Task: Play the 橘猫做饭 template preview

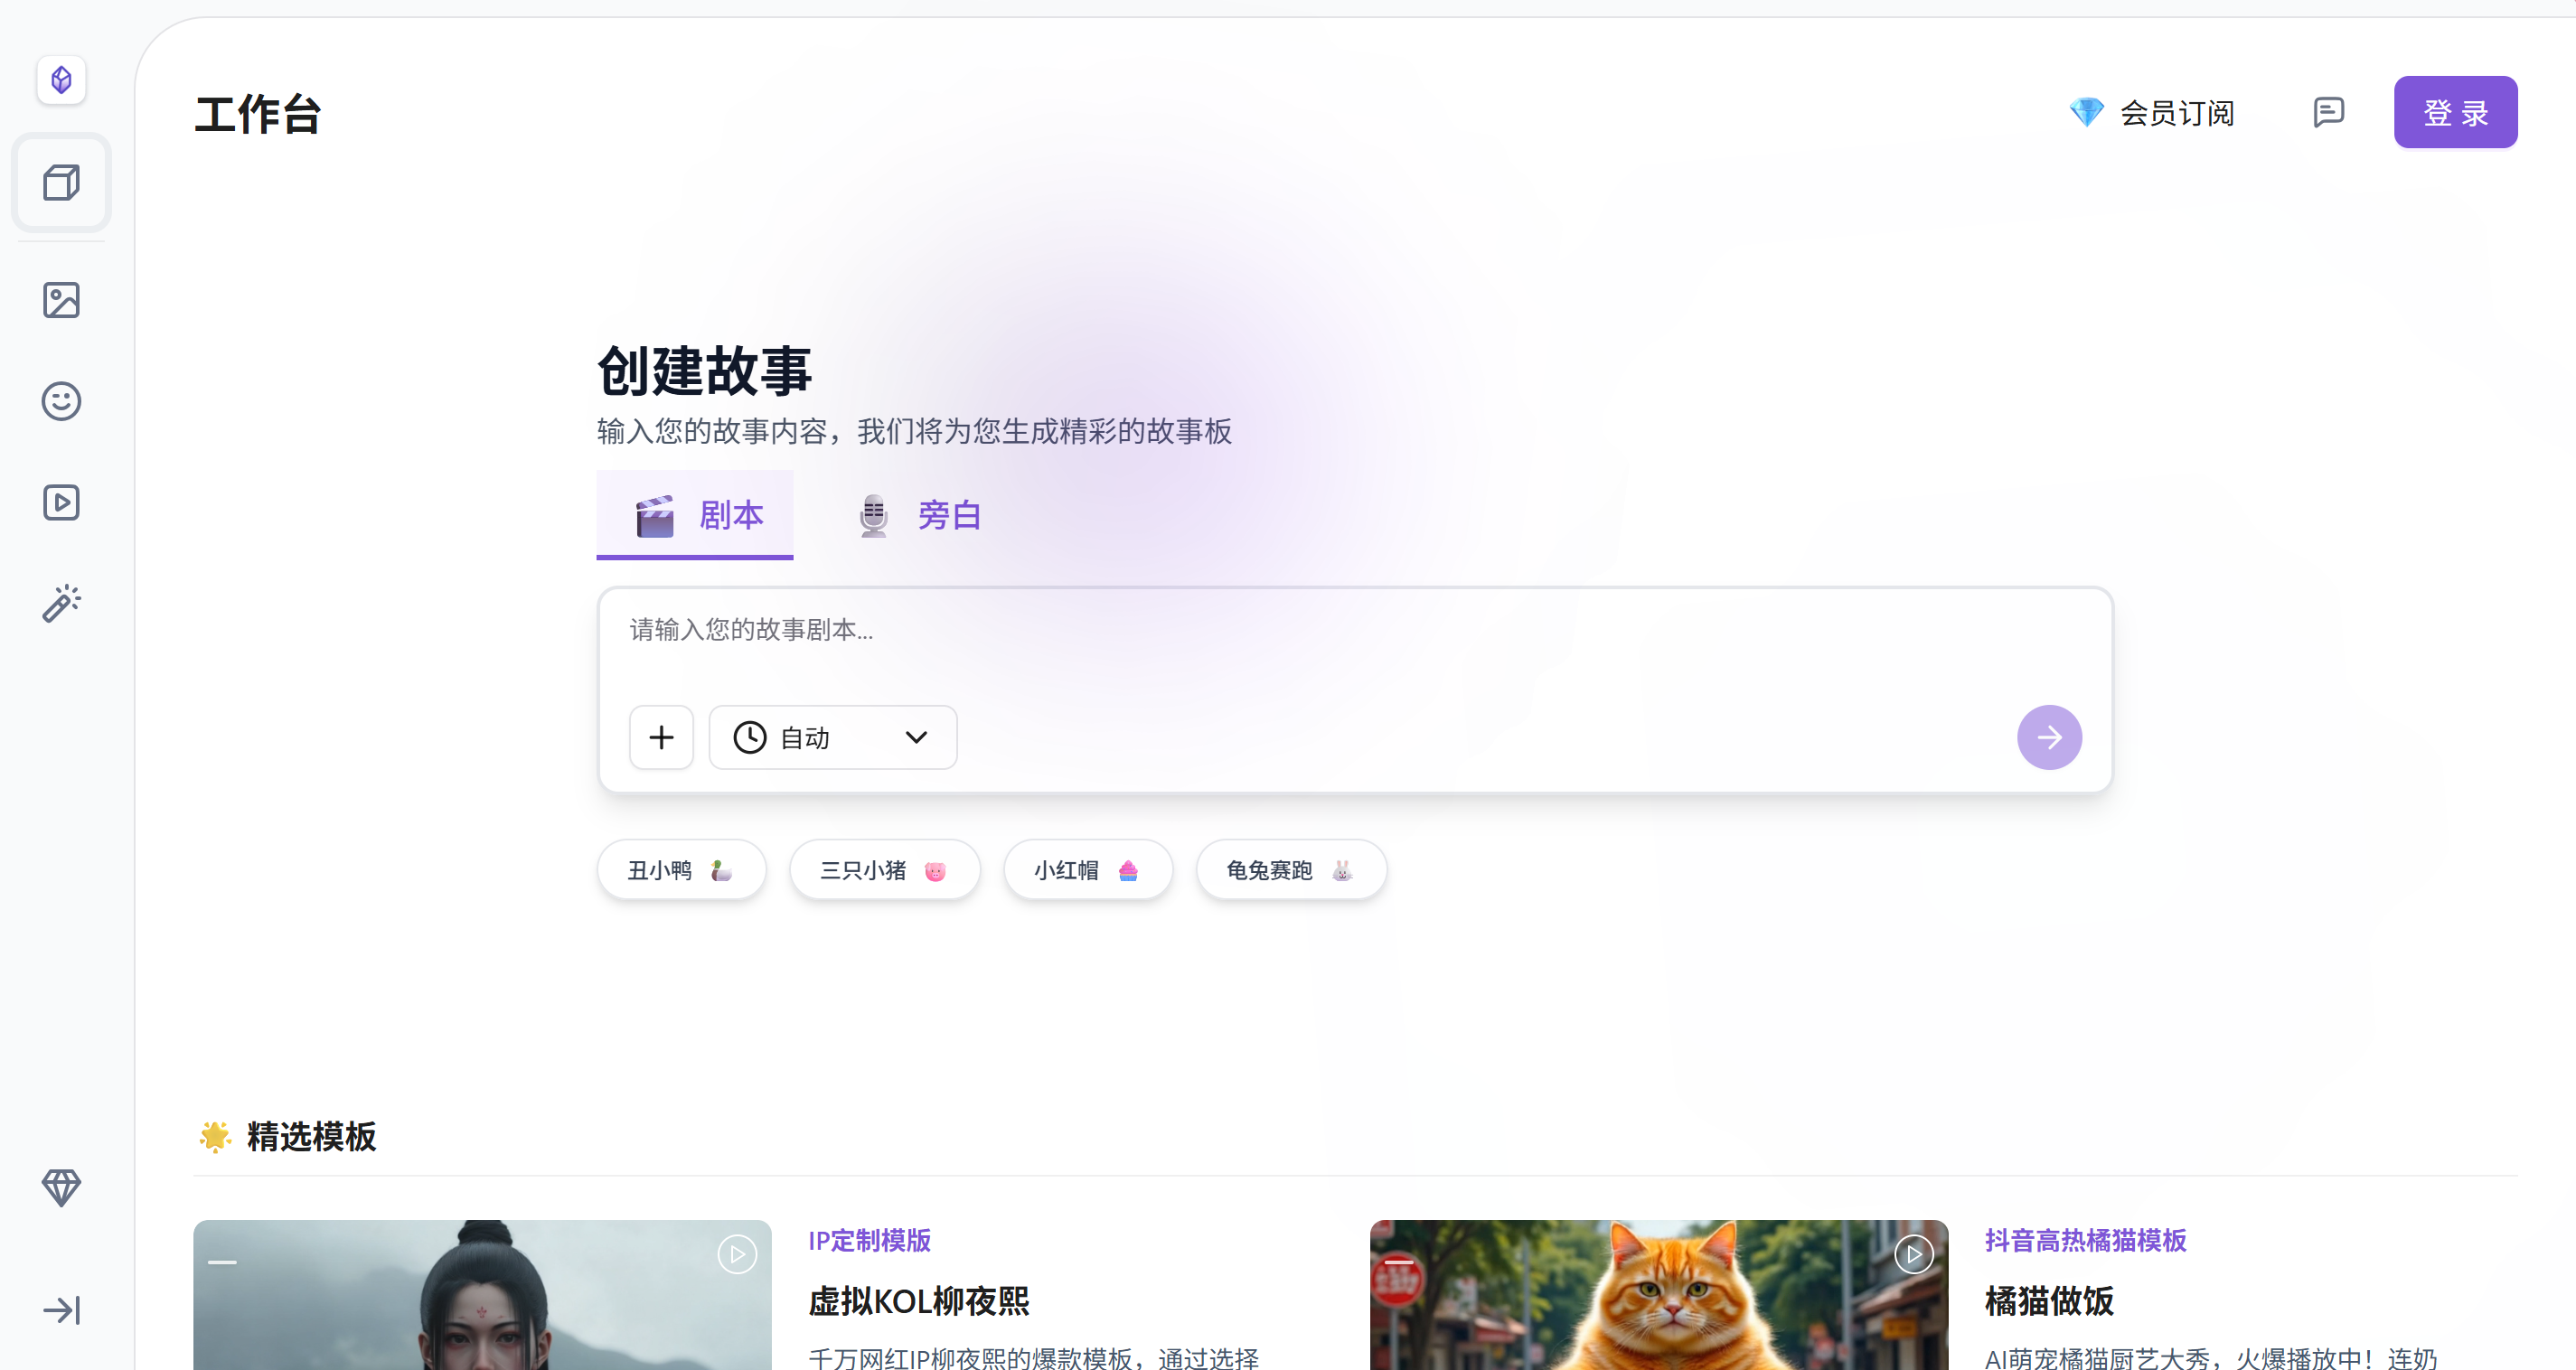Action: (1914, 1254)
